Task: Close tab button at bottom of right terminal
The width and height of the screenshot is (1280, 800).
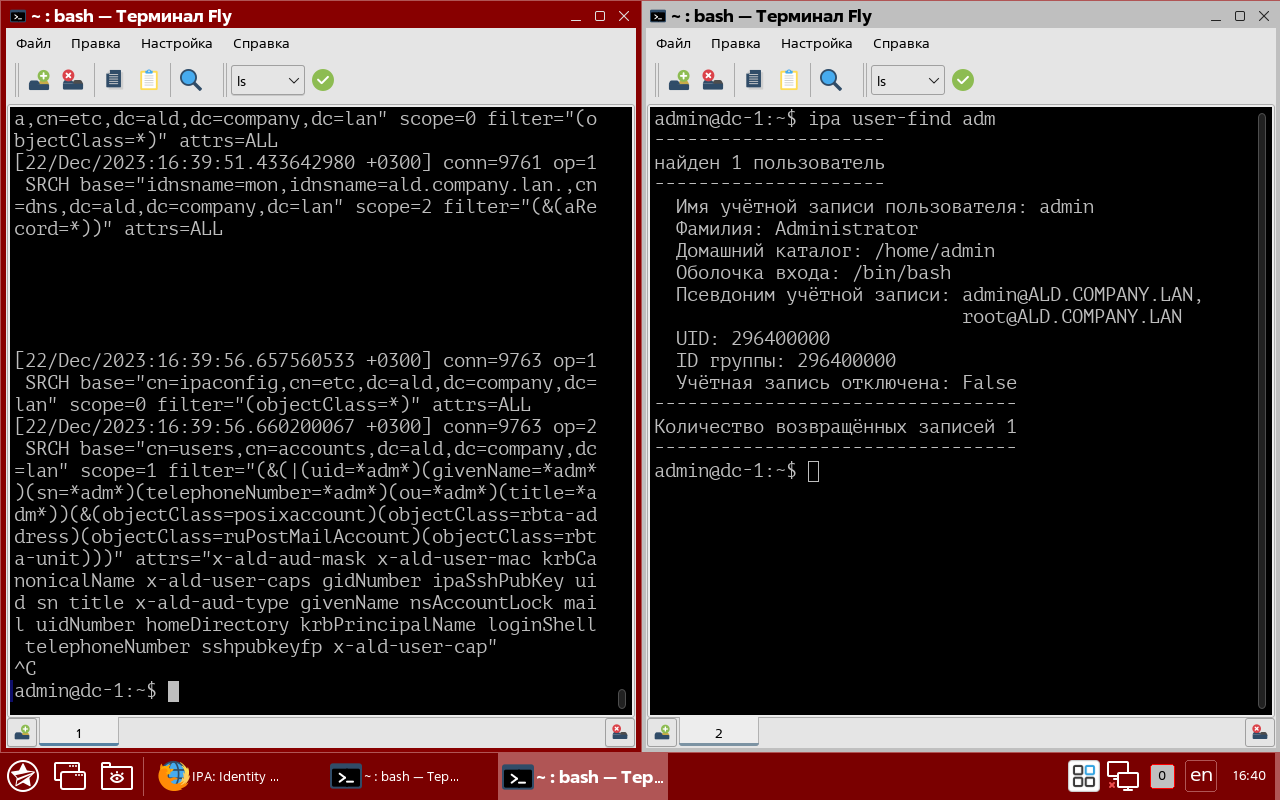Action: 1259,732
